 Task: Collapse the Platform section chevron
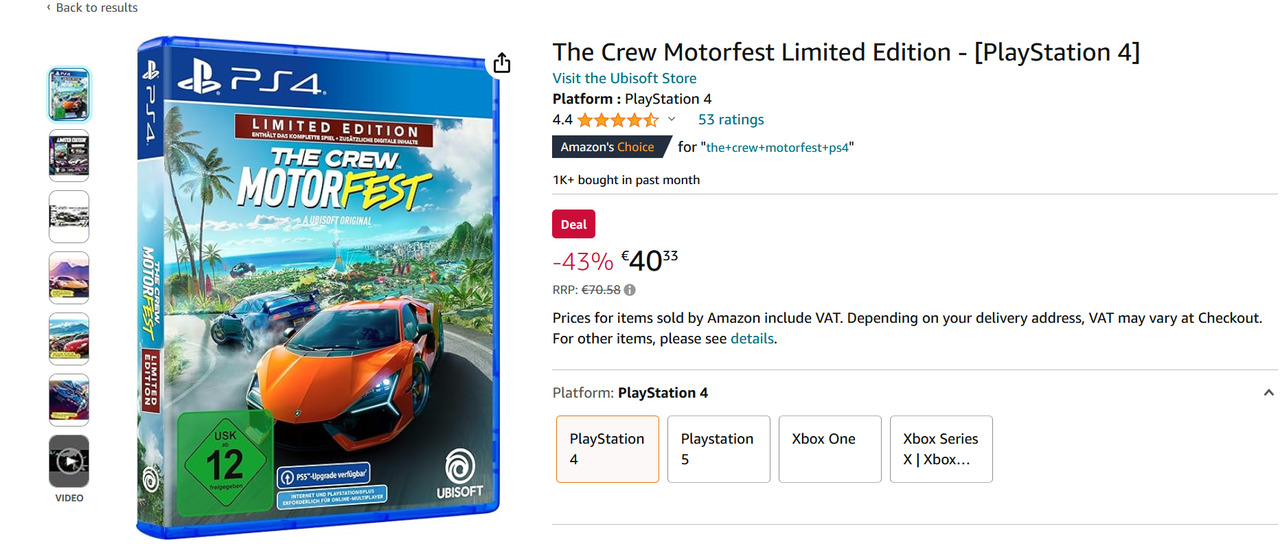1268,393
